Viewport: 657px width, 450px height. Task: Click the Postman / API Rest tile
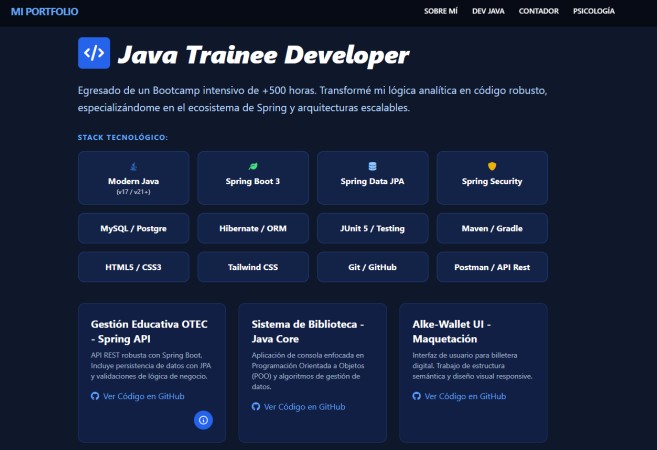point(492,267)
